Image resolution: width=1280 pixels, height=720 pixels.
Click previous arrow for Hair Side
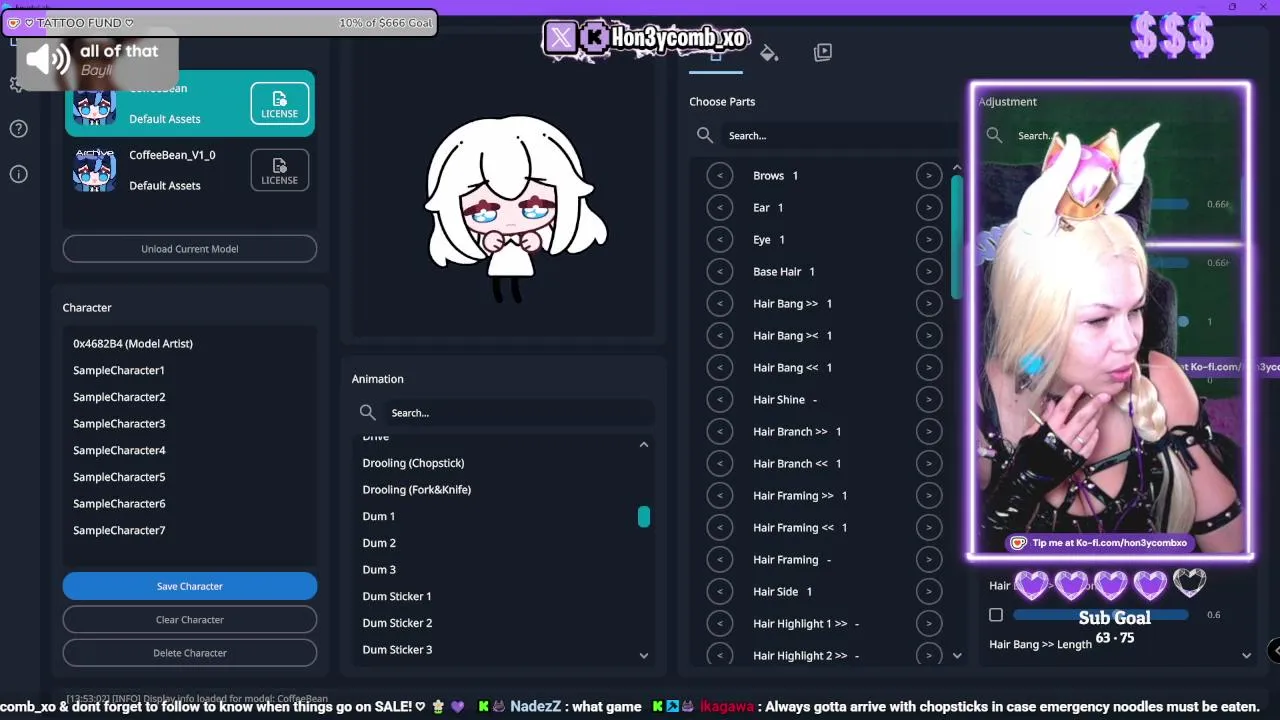pos(719,592)
